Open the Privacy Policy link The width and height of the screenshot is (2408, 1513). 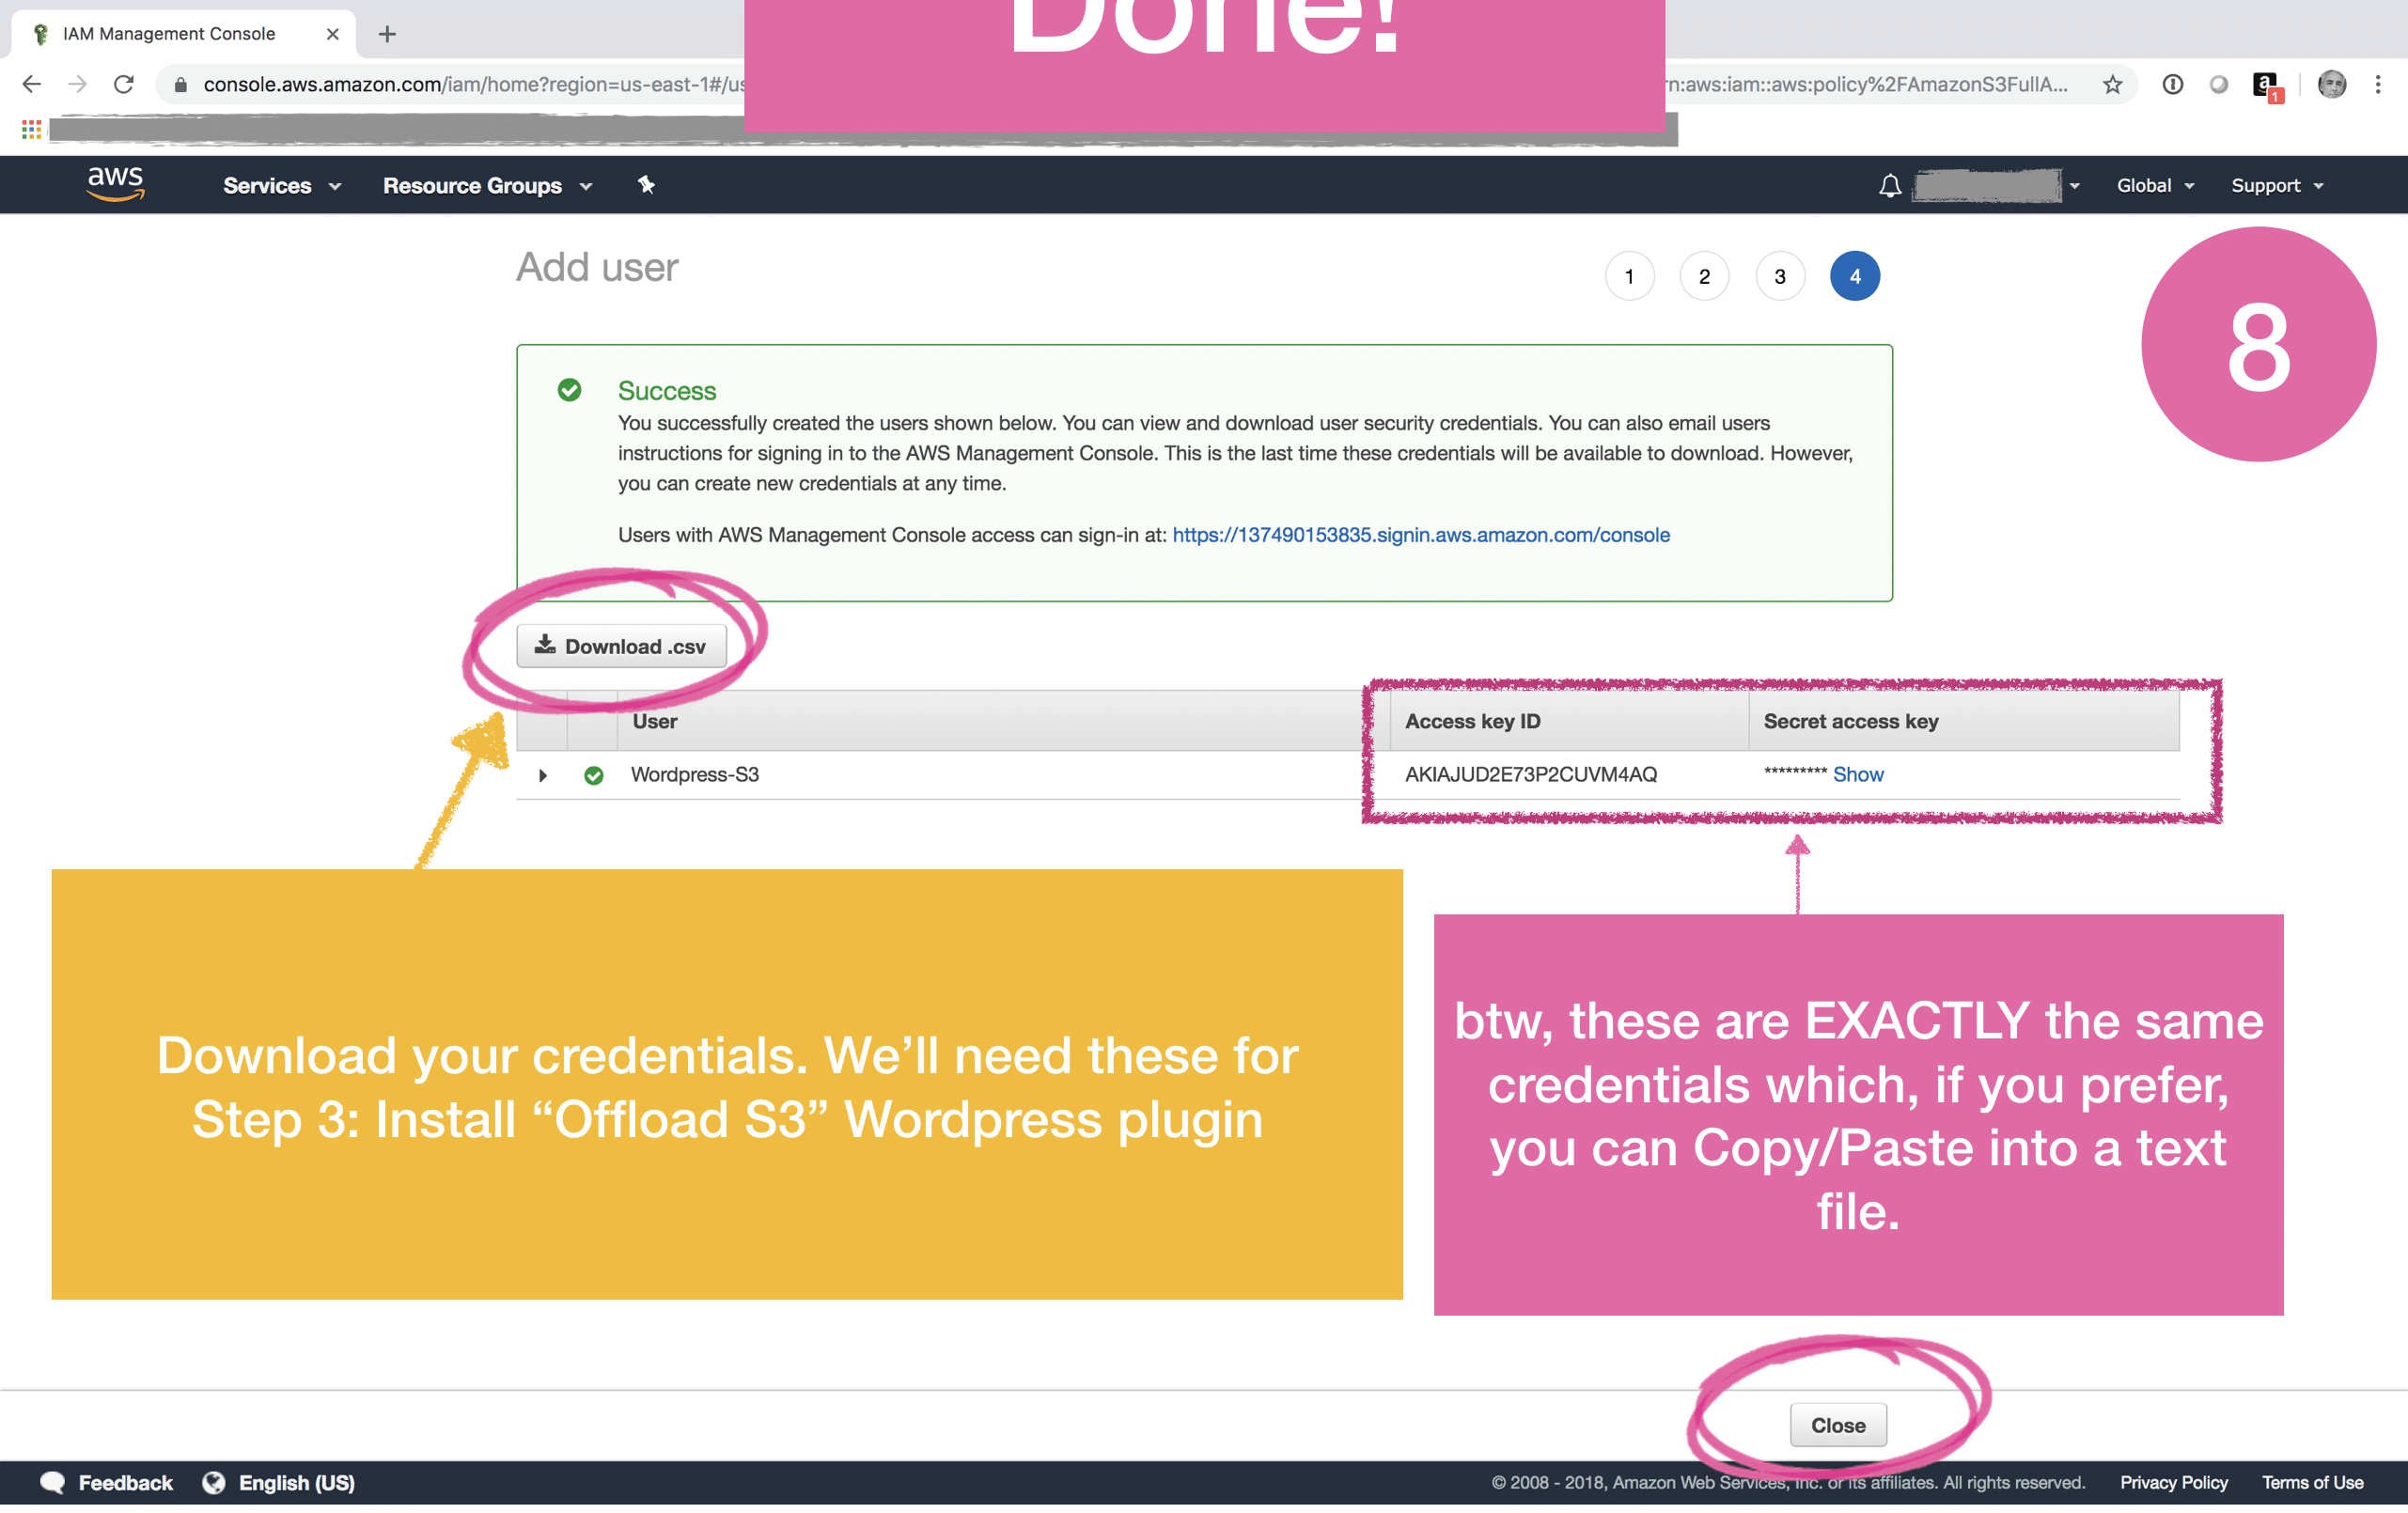tap(2173, 1482)
